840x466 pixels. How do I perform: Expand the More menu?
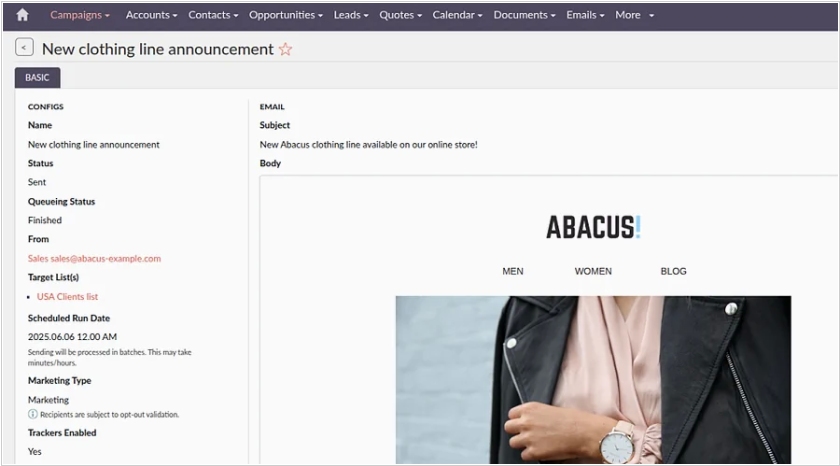[634, 15]
